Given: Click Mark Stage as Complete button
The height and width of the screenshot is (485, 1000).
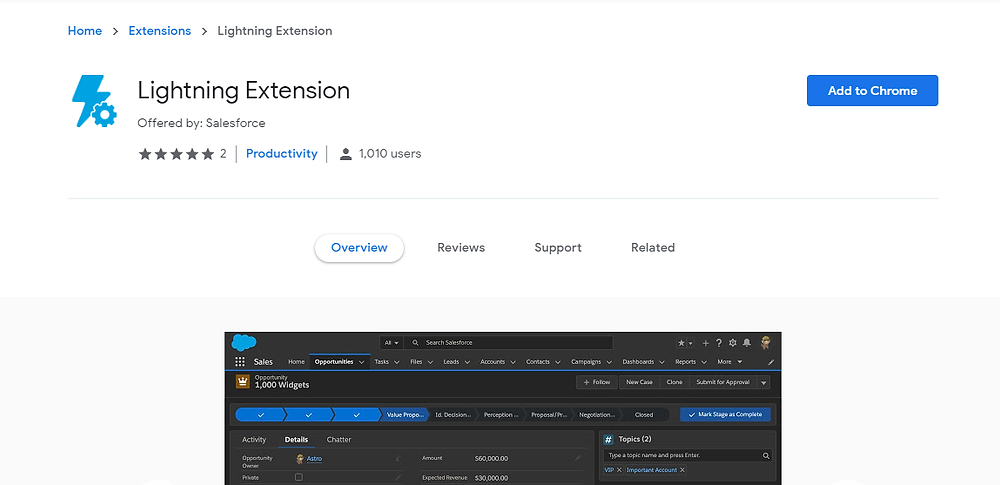Looking at the screenshot, I should click(725, 414).
